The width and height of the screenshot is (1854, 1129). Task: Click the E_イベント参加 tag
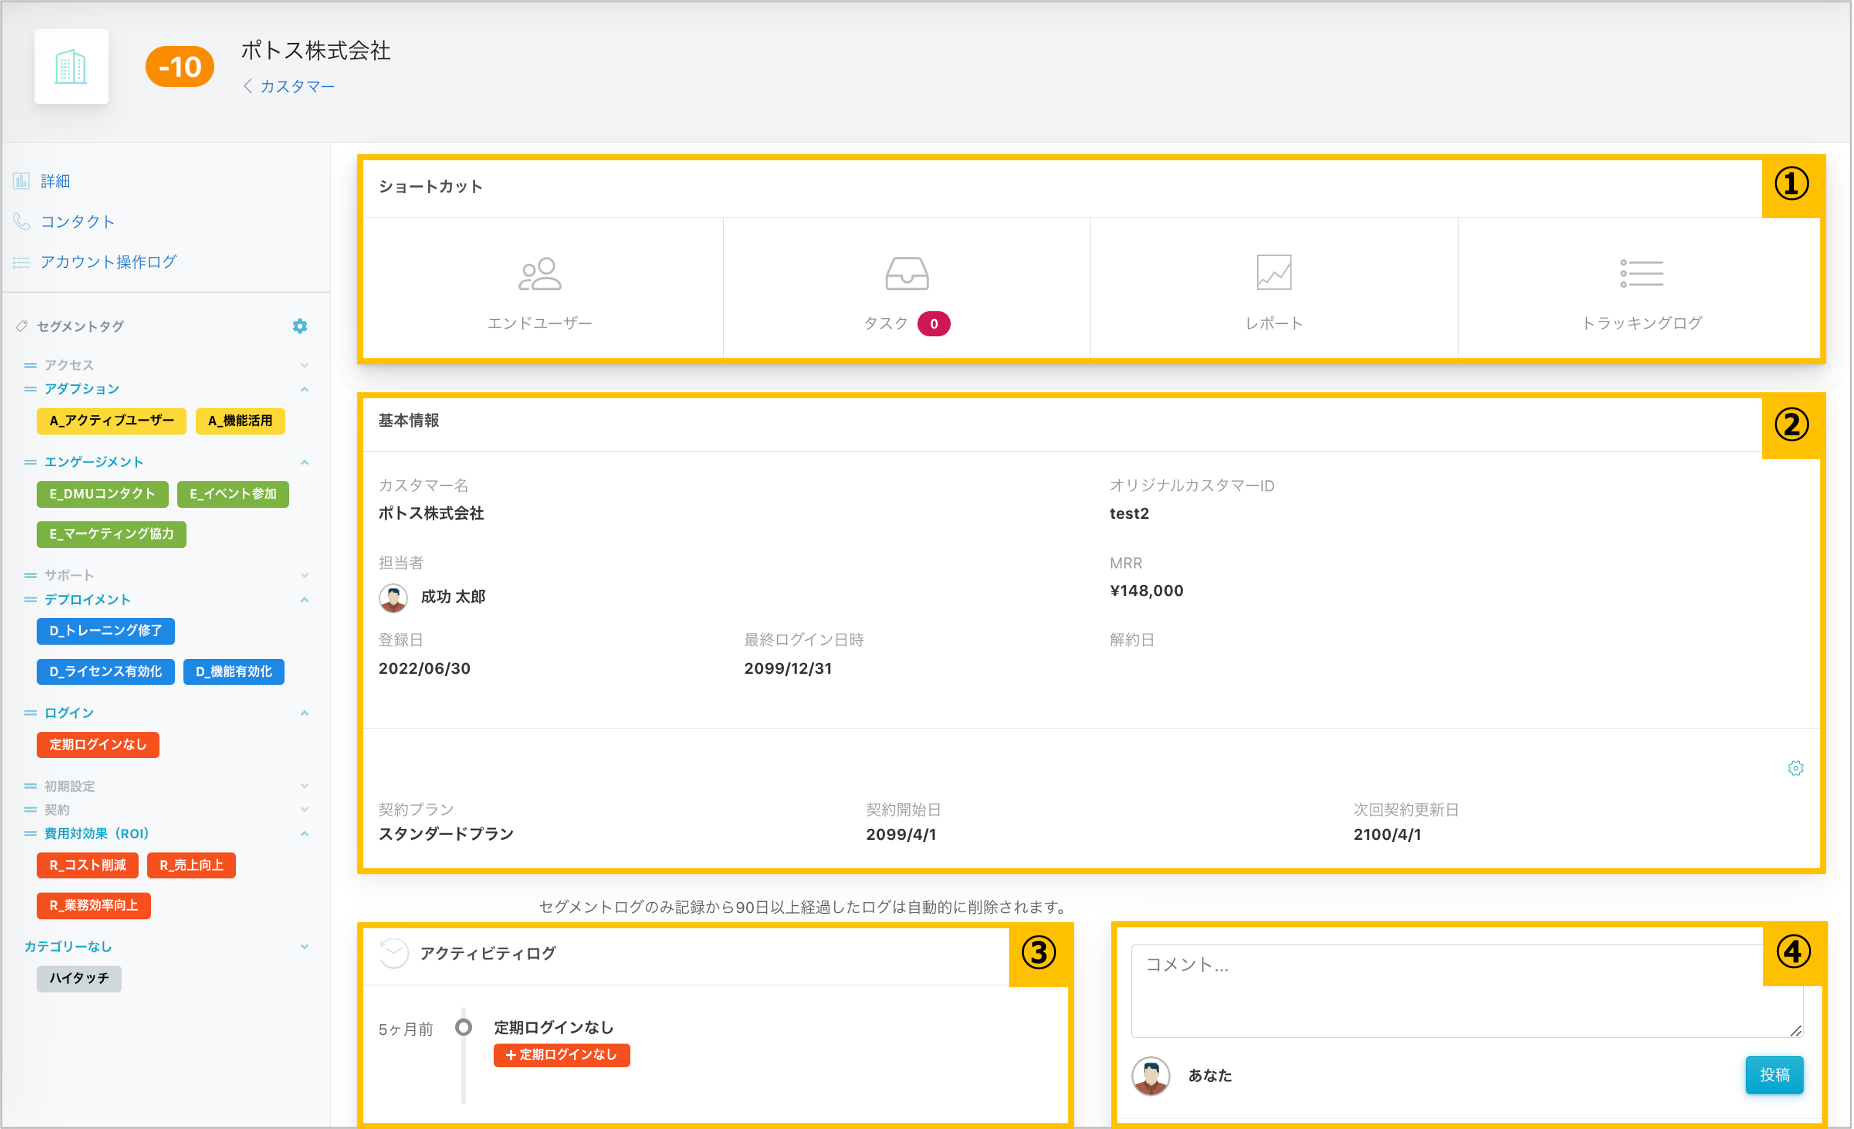click(233, 494)
